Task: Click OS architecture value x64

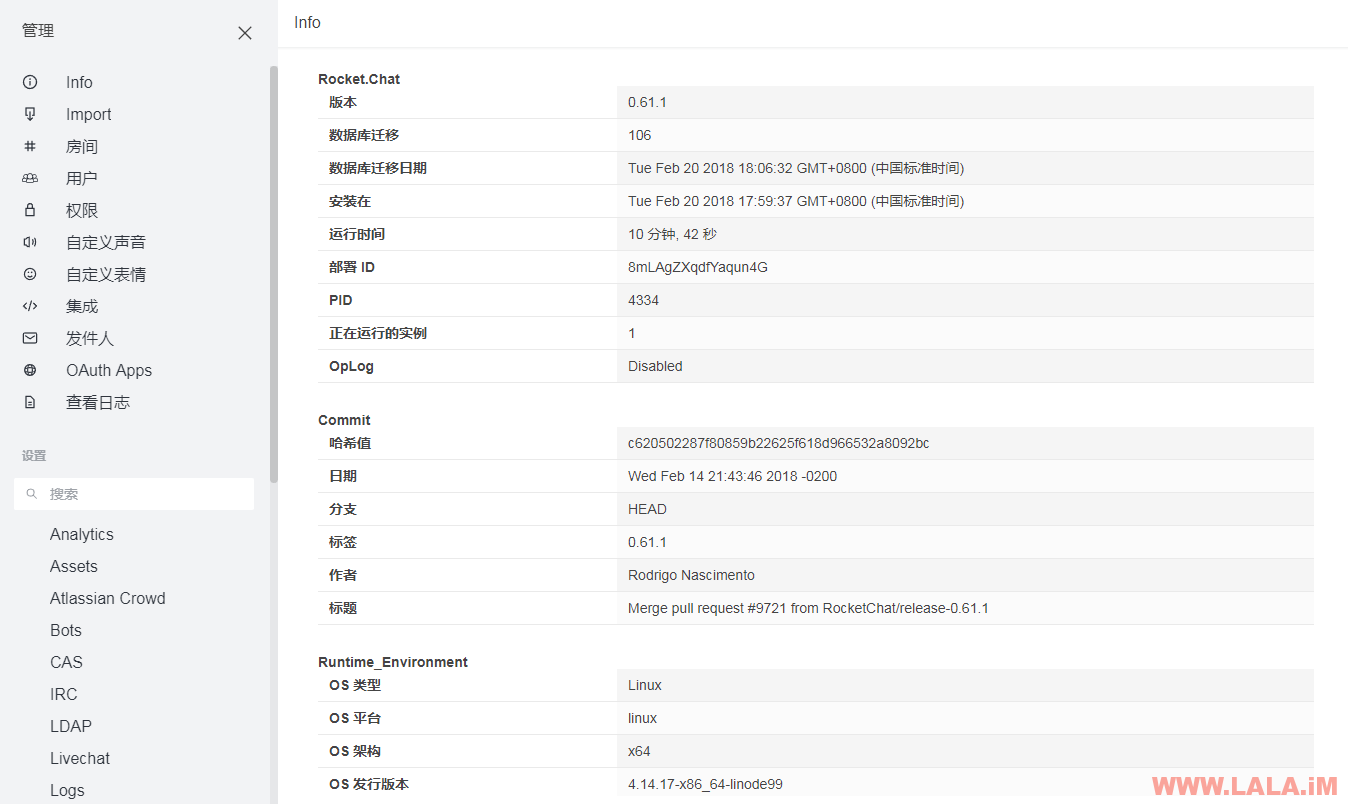Action: click(639, 751)
